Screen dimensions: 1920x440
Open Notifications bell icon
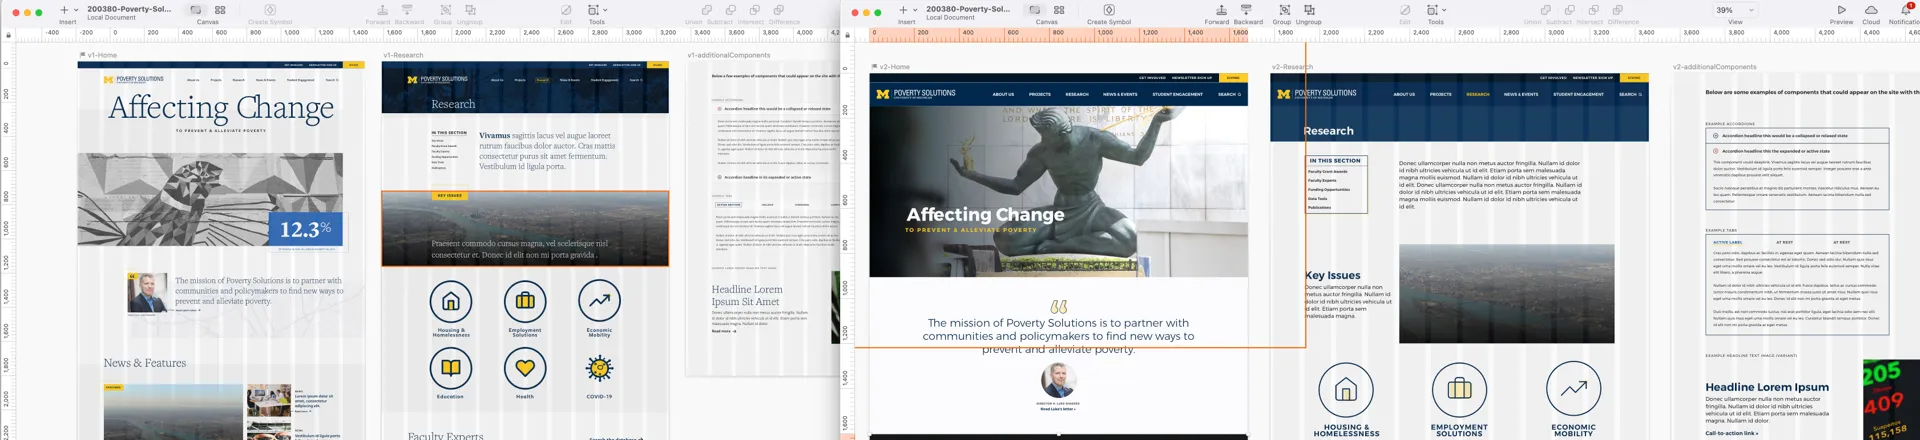tap(1905, 10)
